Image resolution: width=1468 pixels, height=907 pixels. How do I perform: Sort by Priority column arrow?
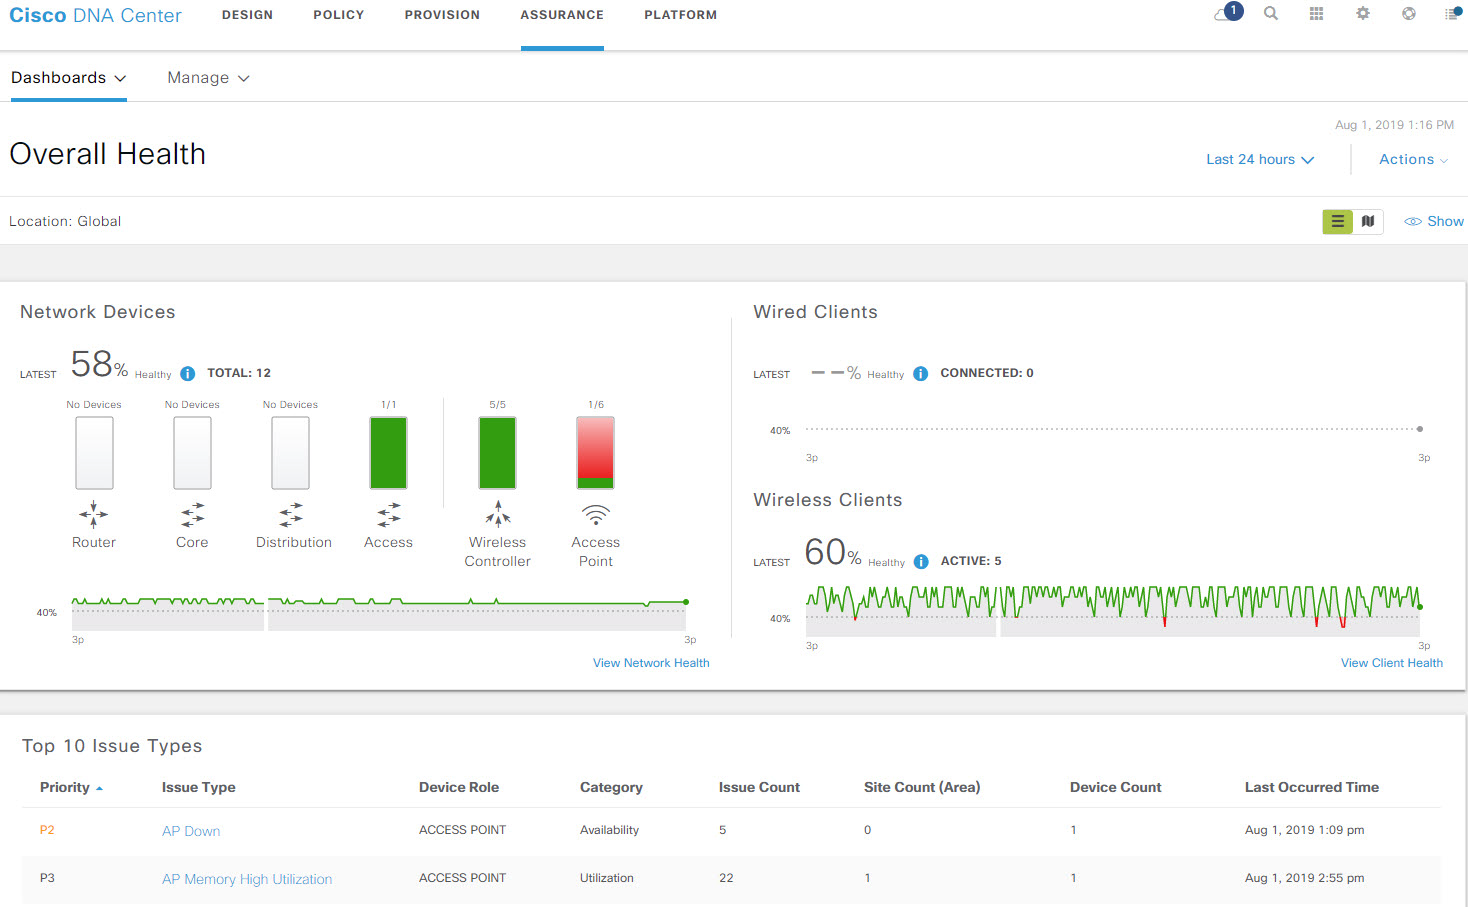coord(99,789)
